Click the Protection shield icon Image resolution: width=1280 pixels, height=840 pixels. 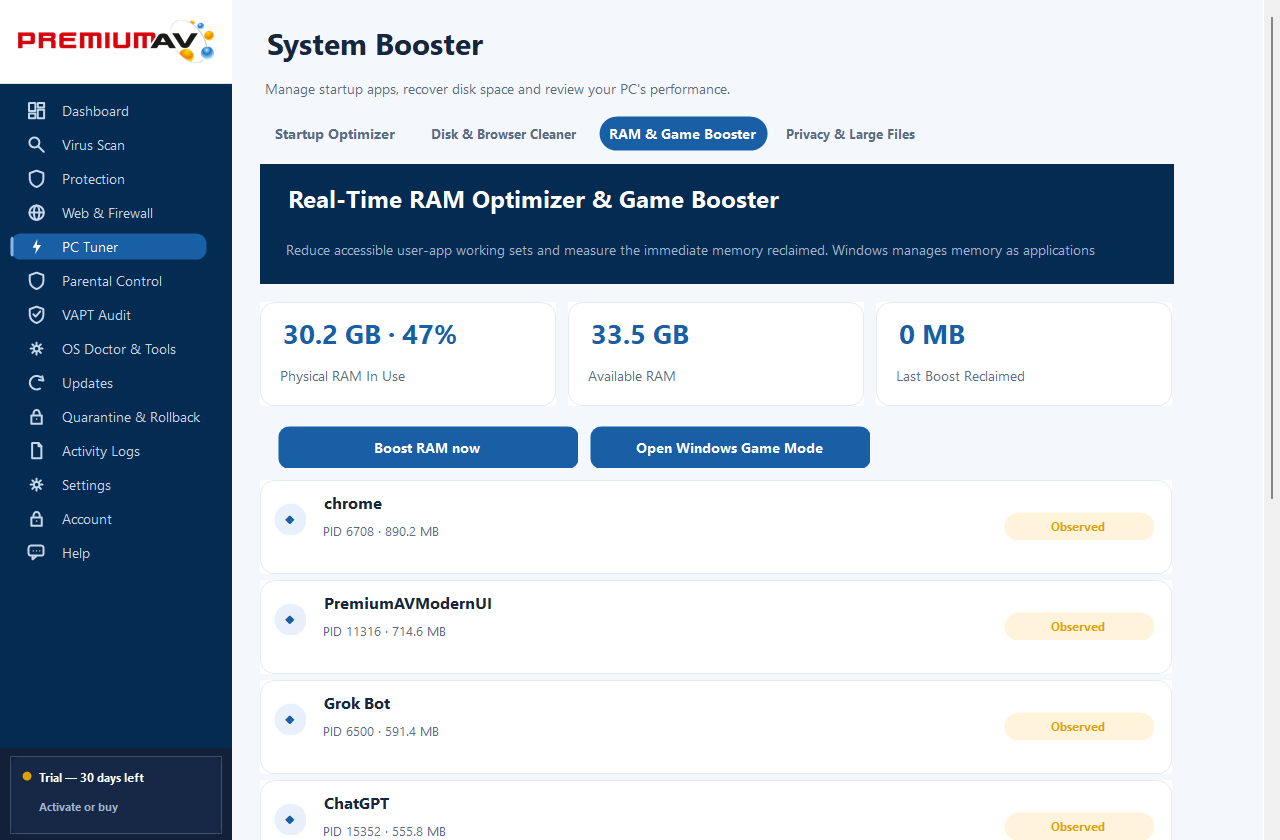coord(37,179)
